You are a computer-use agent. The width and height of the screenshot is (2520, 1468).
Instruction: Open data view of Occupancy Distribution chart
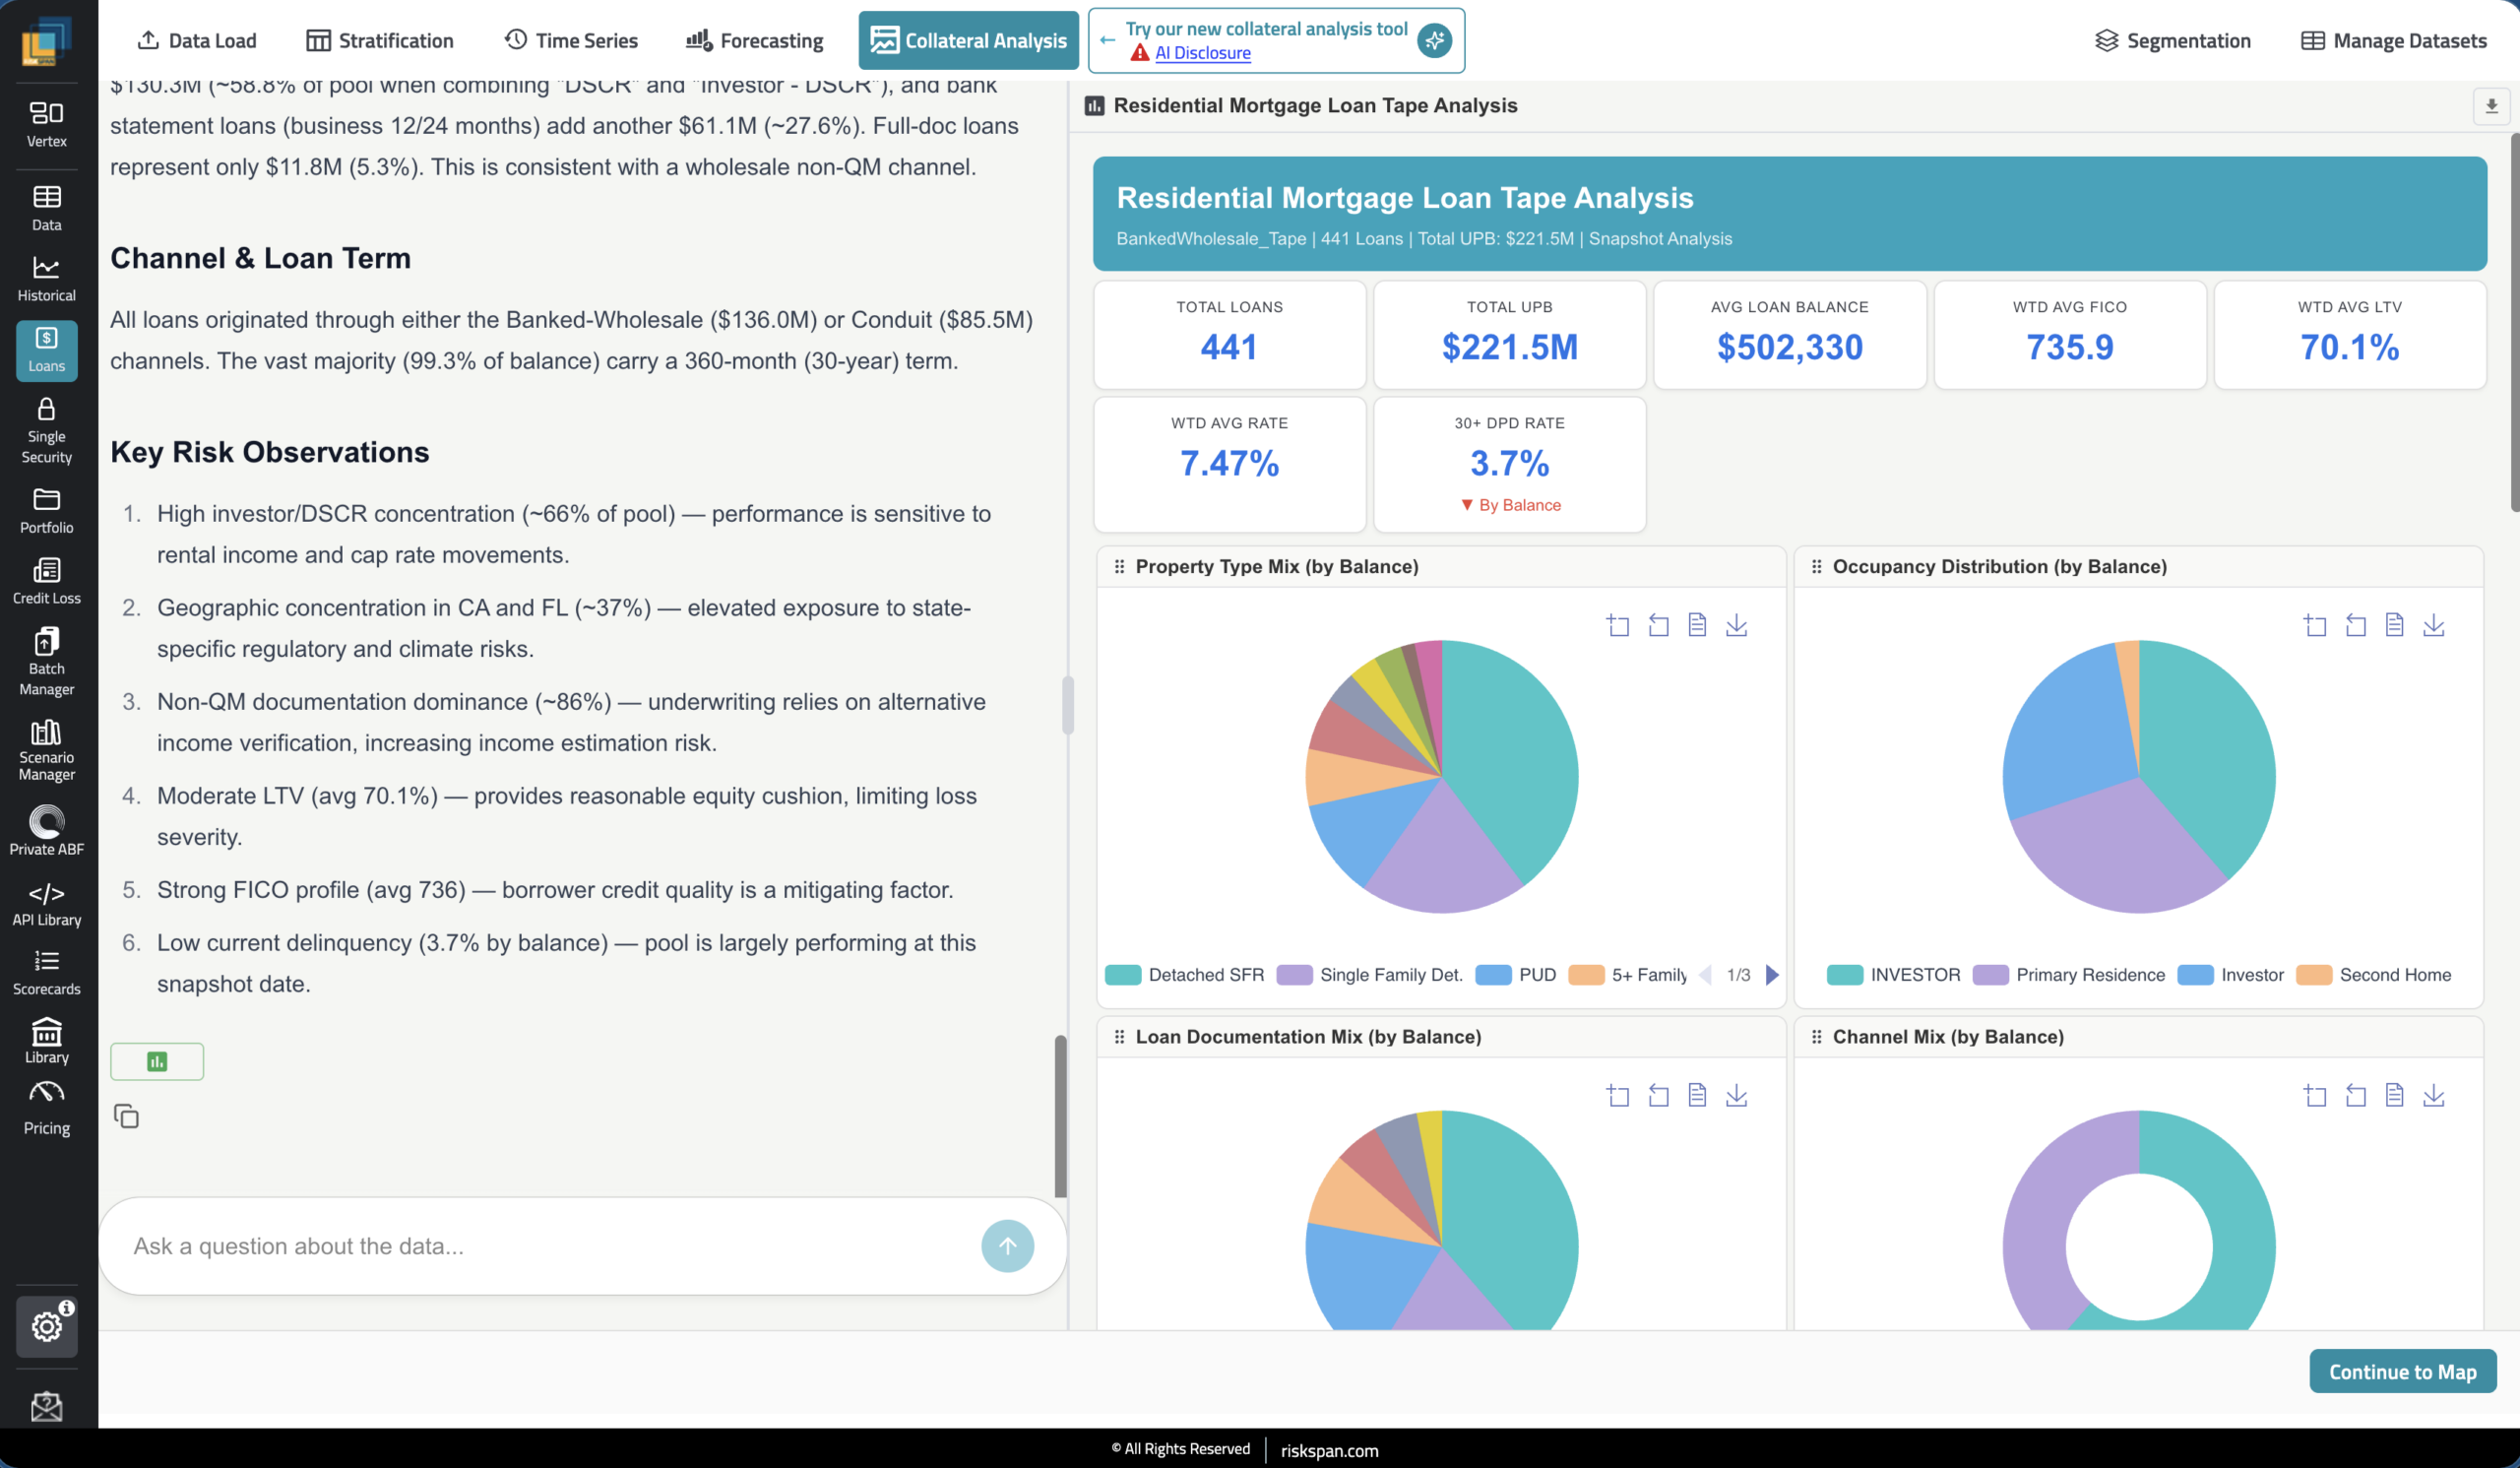tap(2394, 625)
